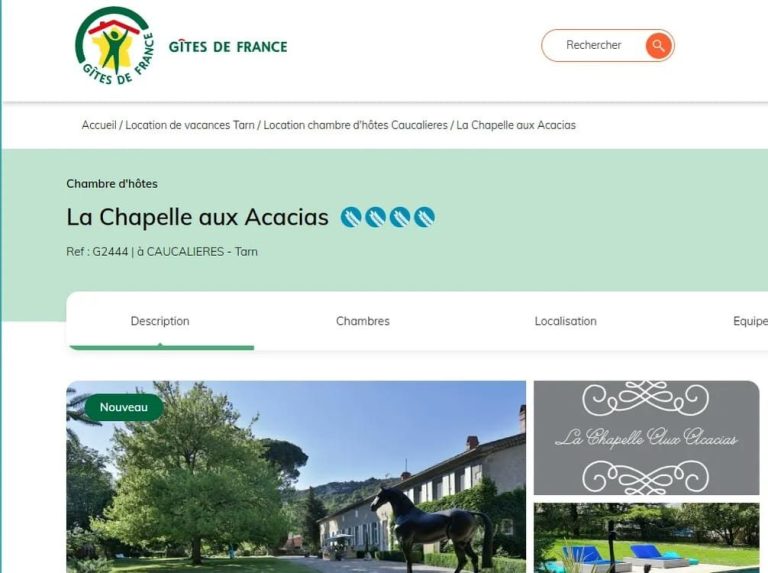Open the blue sun loungers photo thumbnail
Viewport: 768px width, 573px height.
pos(647,538)
